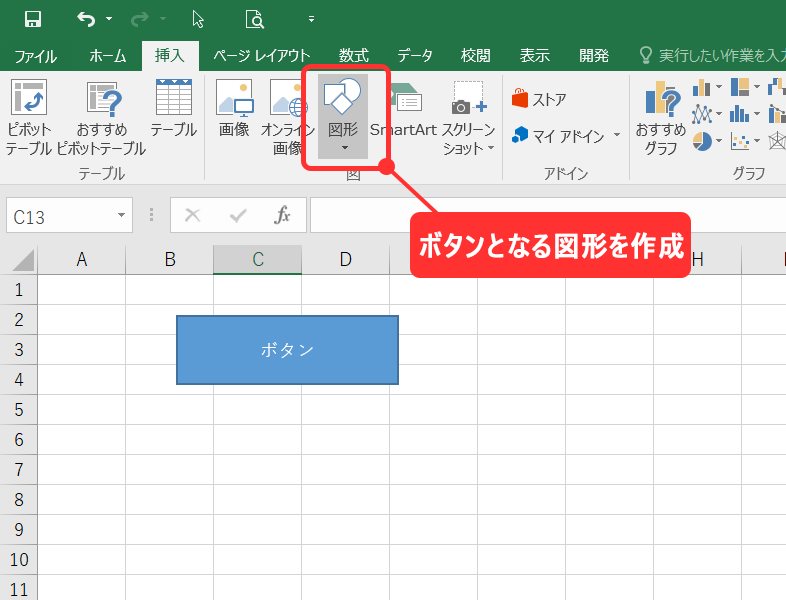Open the Store (ストア) add-in
The image size is (786, 600).
[540, 99]
